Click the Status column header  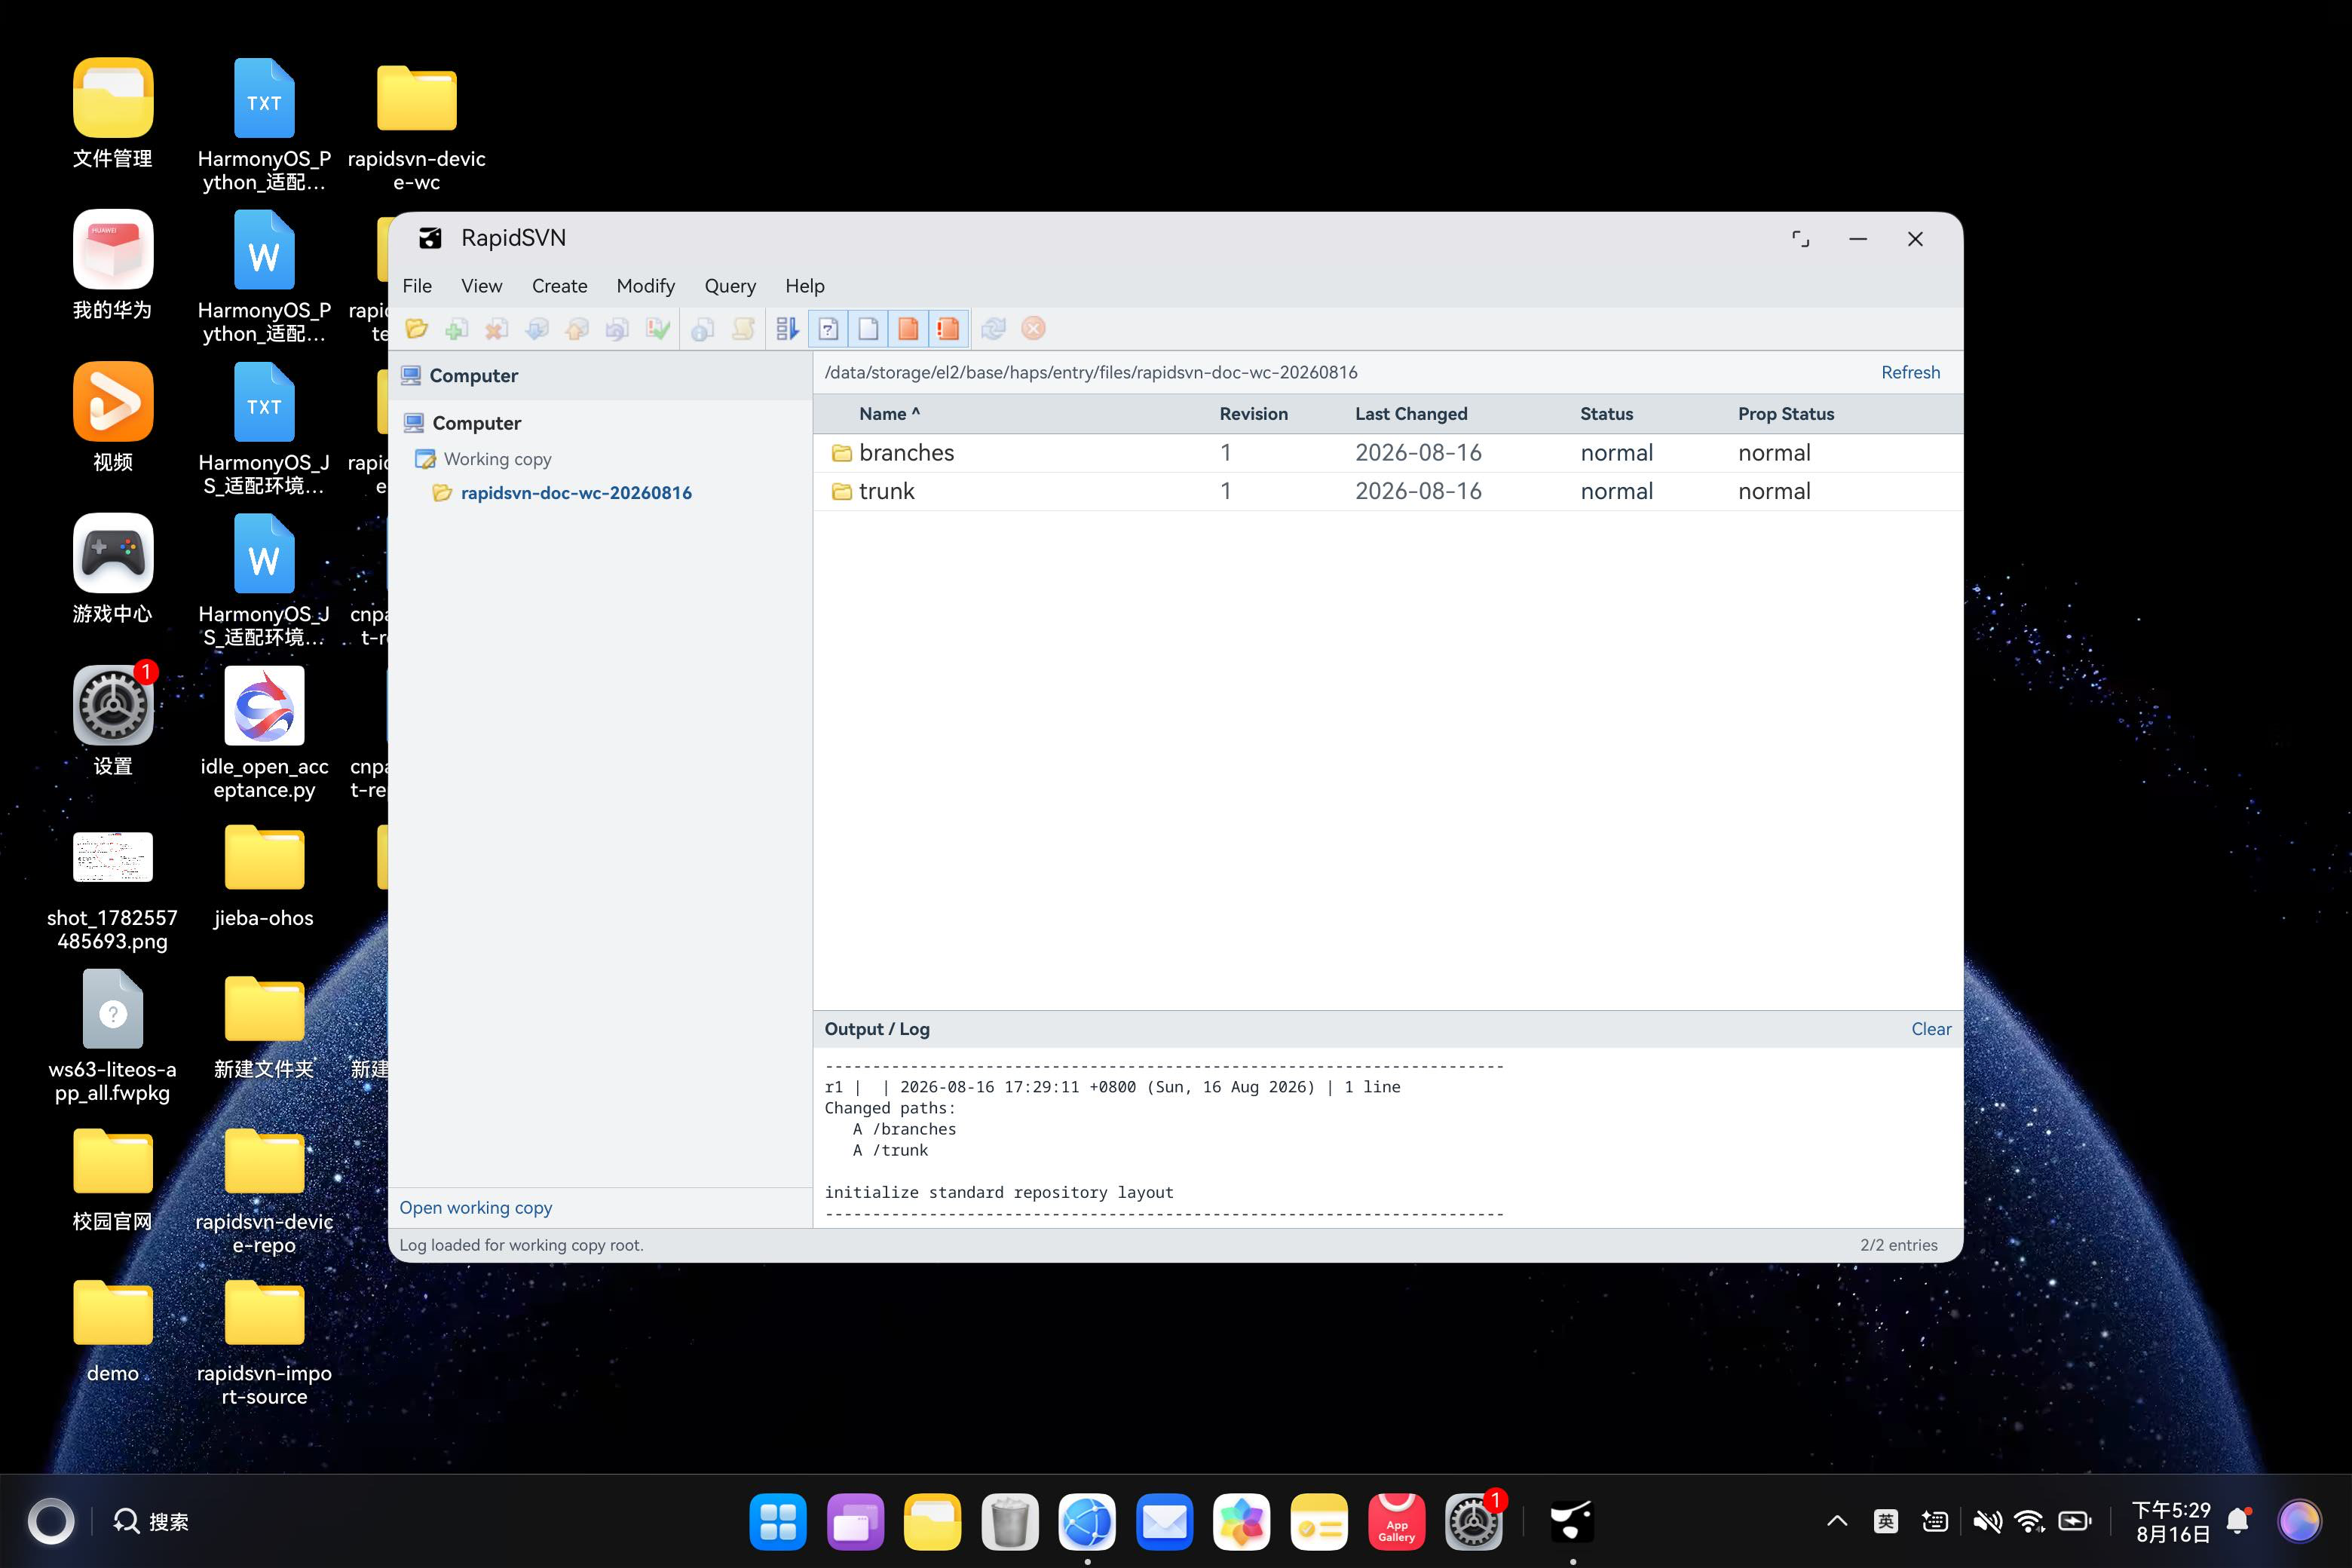1606,414
